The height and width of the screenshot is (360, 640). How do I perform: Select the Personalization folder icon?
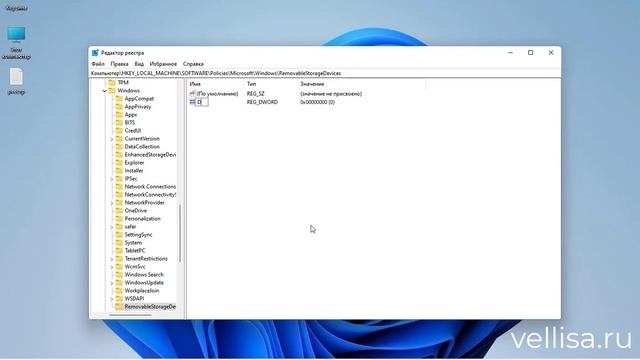[x=119, y=219]
